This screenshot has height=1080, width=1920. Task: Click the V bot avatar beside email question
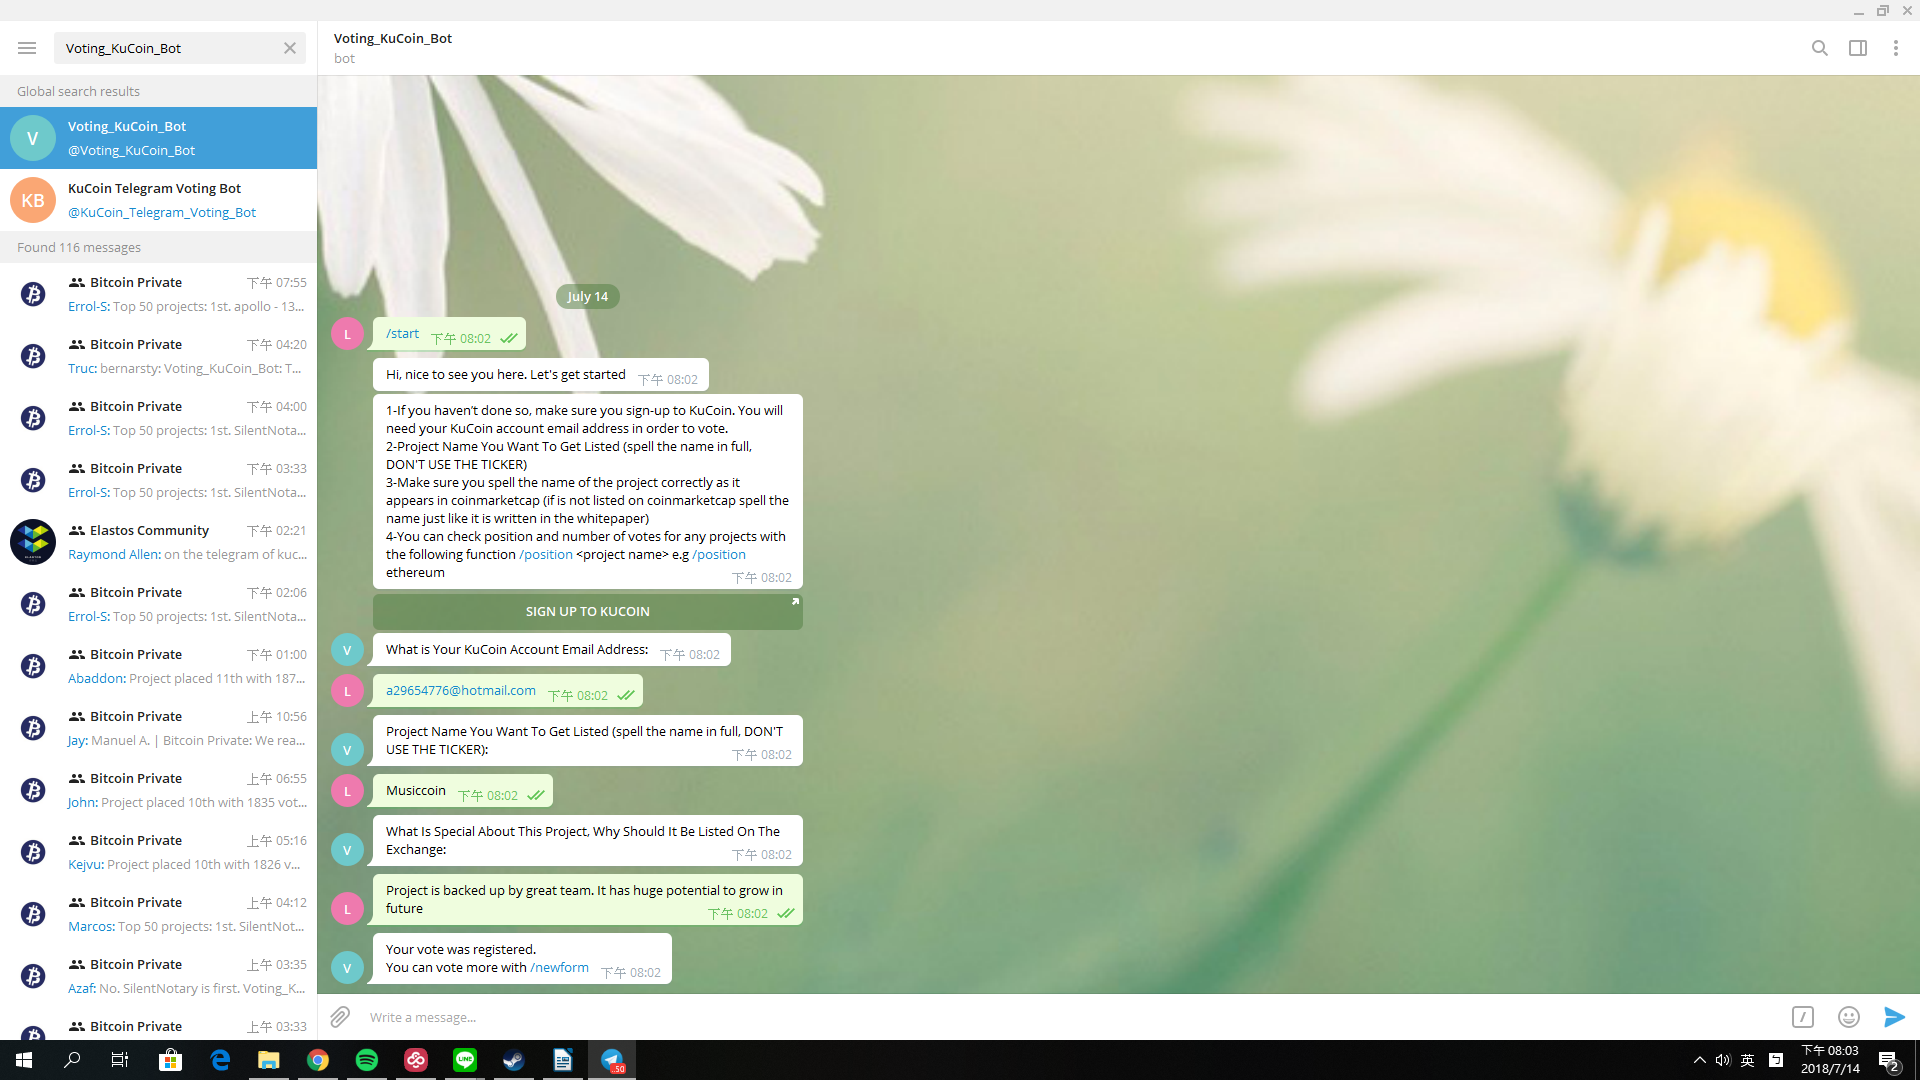coord(347,650)
